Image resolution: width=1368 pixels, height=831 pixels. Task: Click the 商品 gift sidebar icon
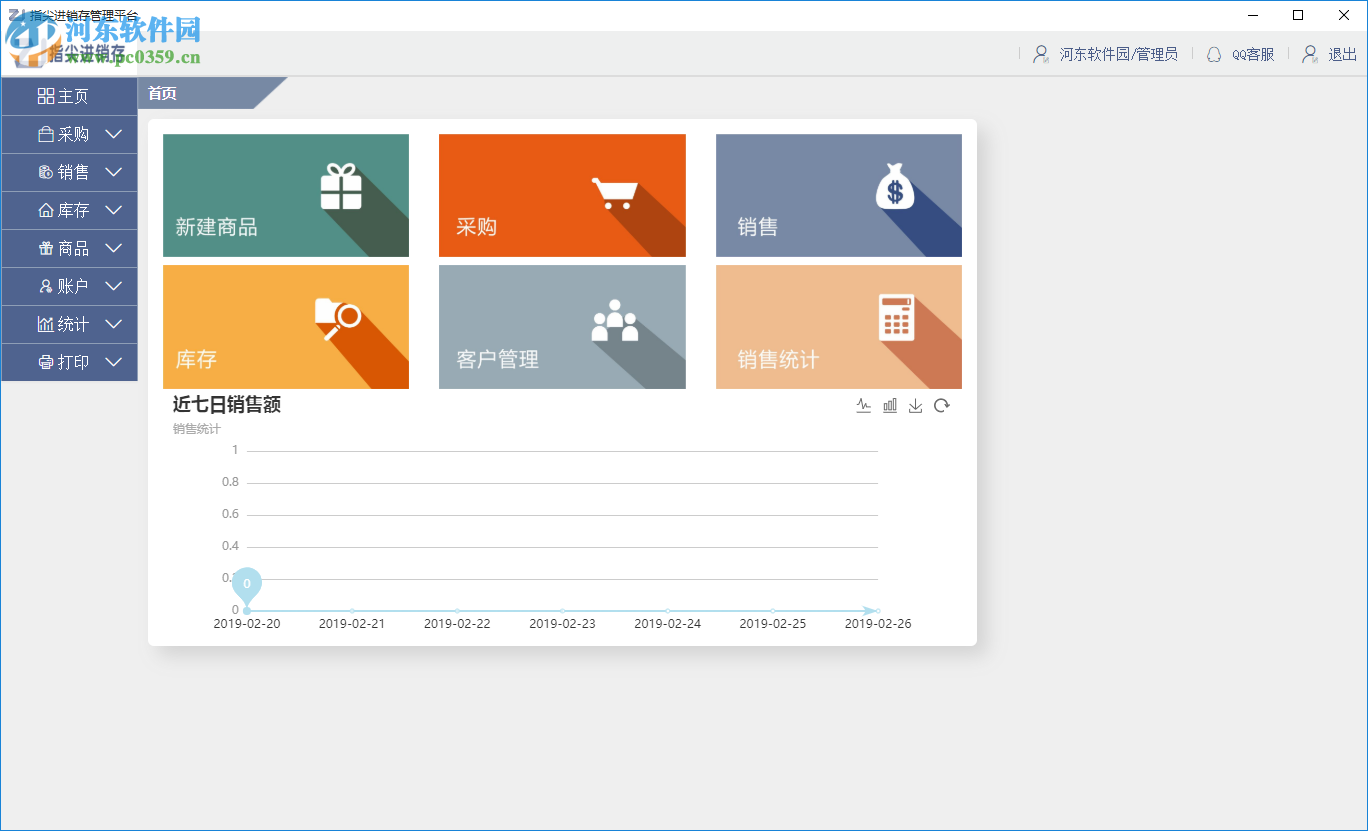46,248
